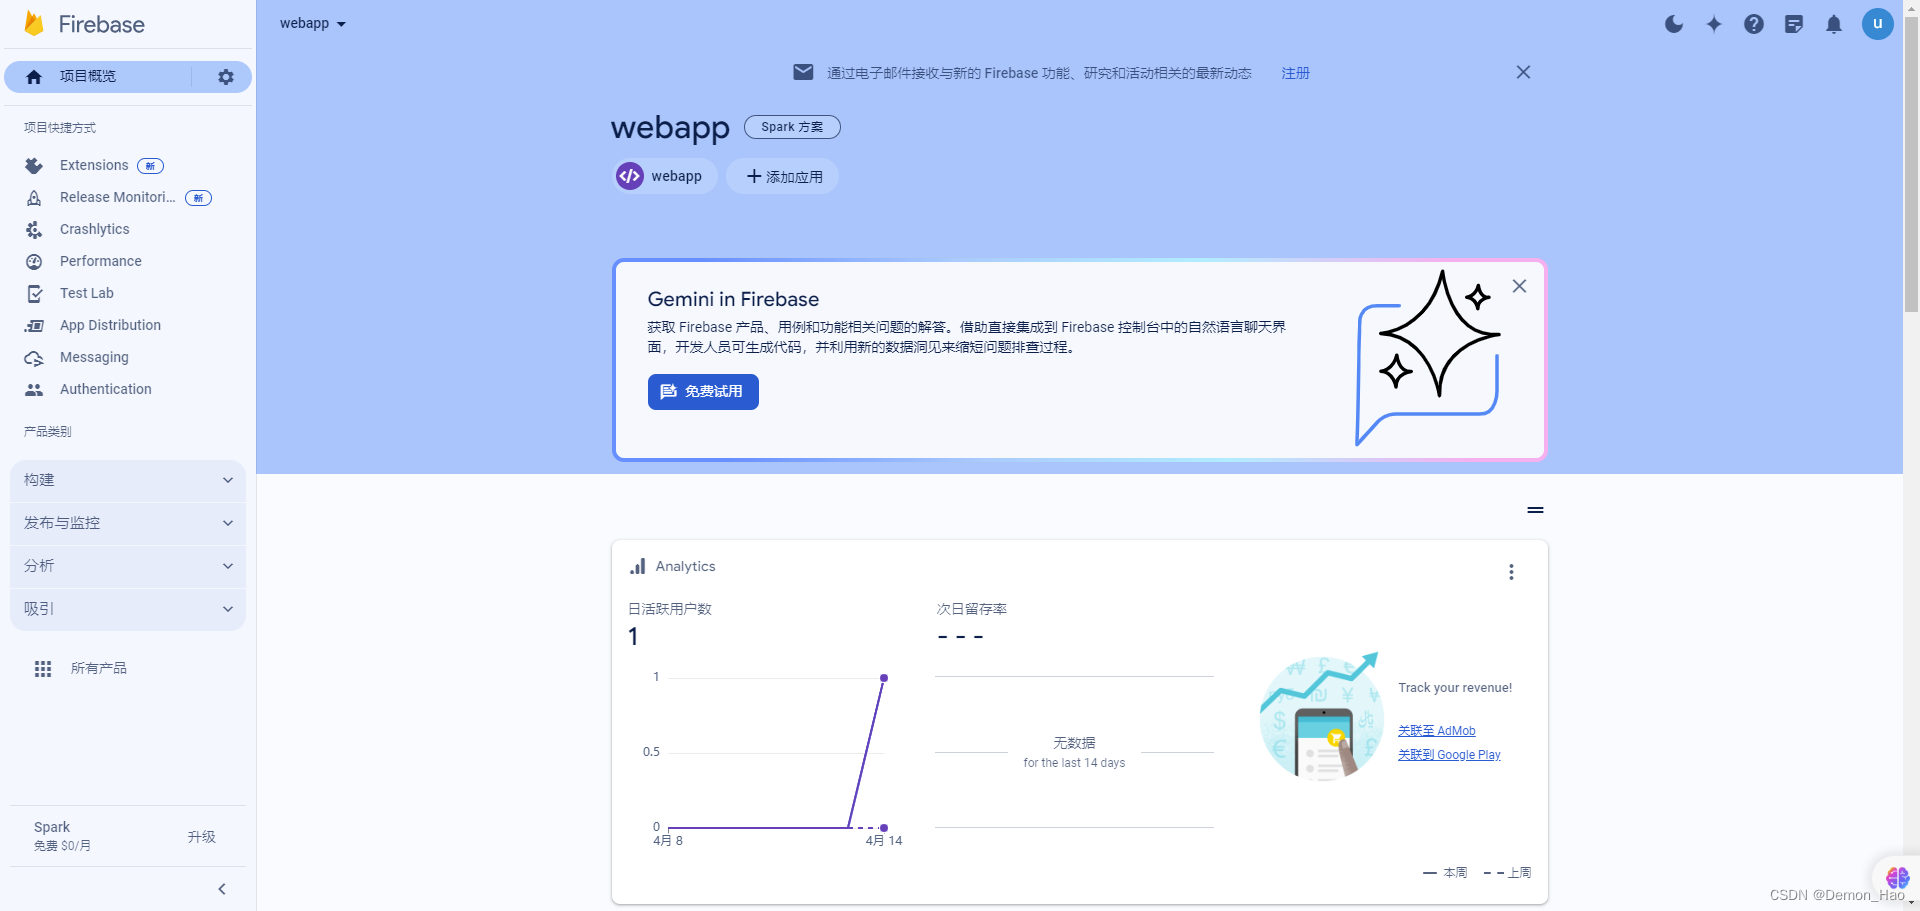1920x911 pixels.
Task: Dismiss the email updates banner
Action: click(x=1523, y=72)
